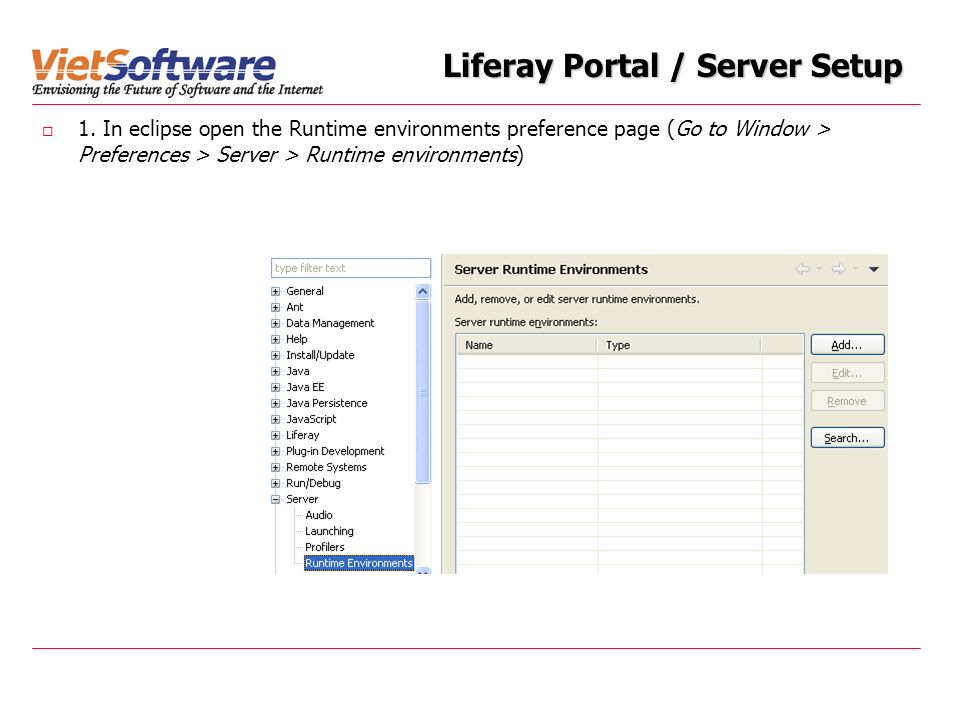960x720 pixels.
Task: Collapse the Server tree node
Action: (x=276, y=500)
